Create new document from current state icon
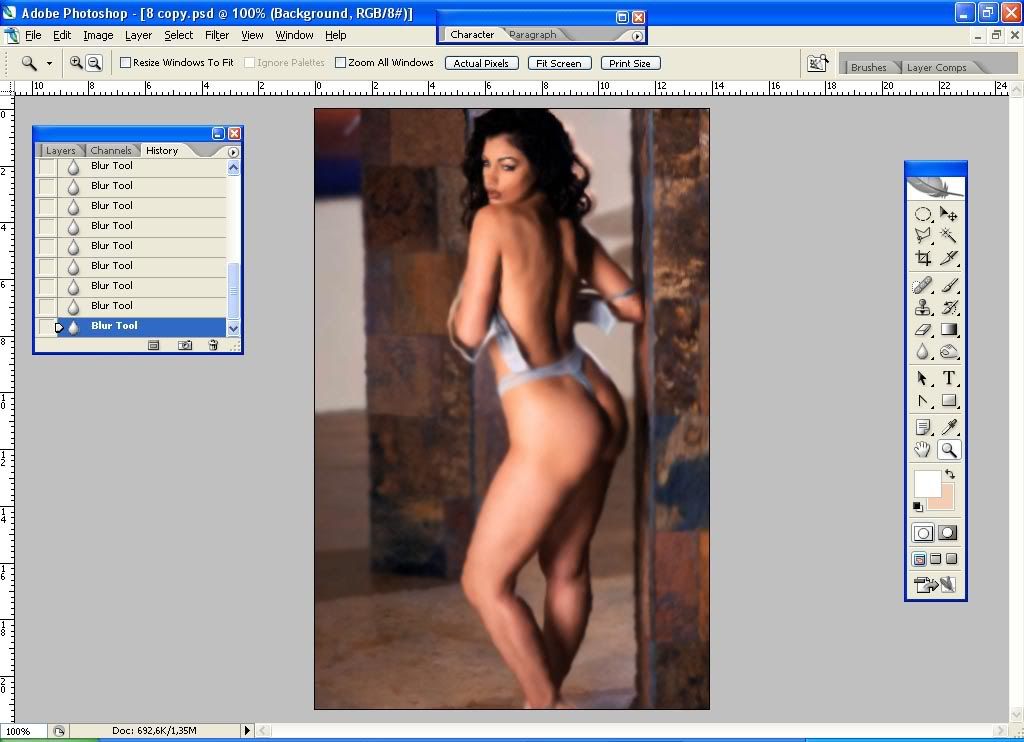The height and width of the screenshot is (742, 1024). click(x=153, y=345)
